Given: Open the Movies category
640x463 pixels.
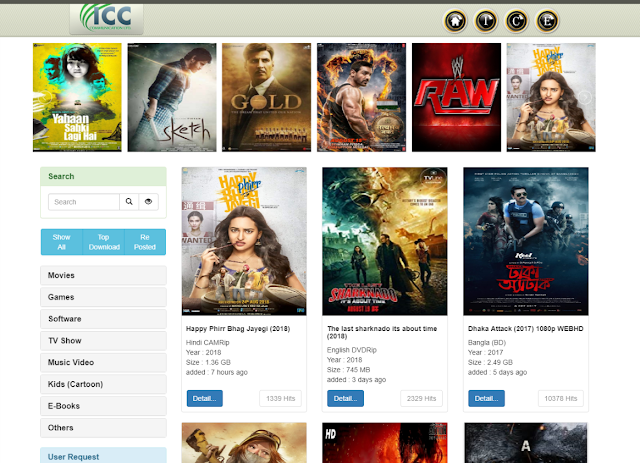Looking at the screenshot, I should click(103, 275).
